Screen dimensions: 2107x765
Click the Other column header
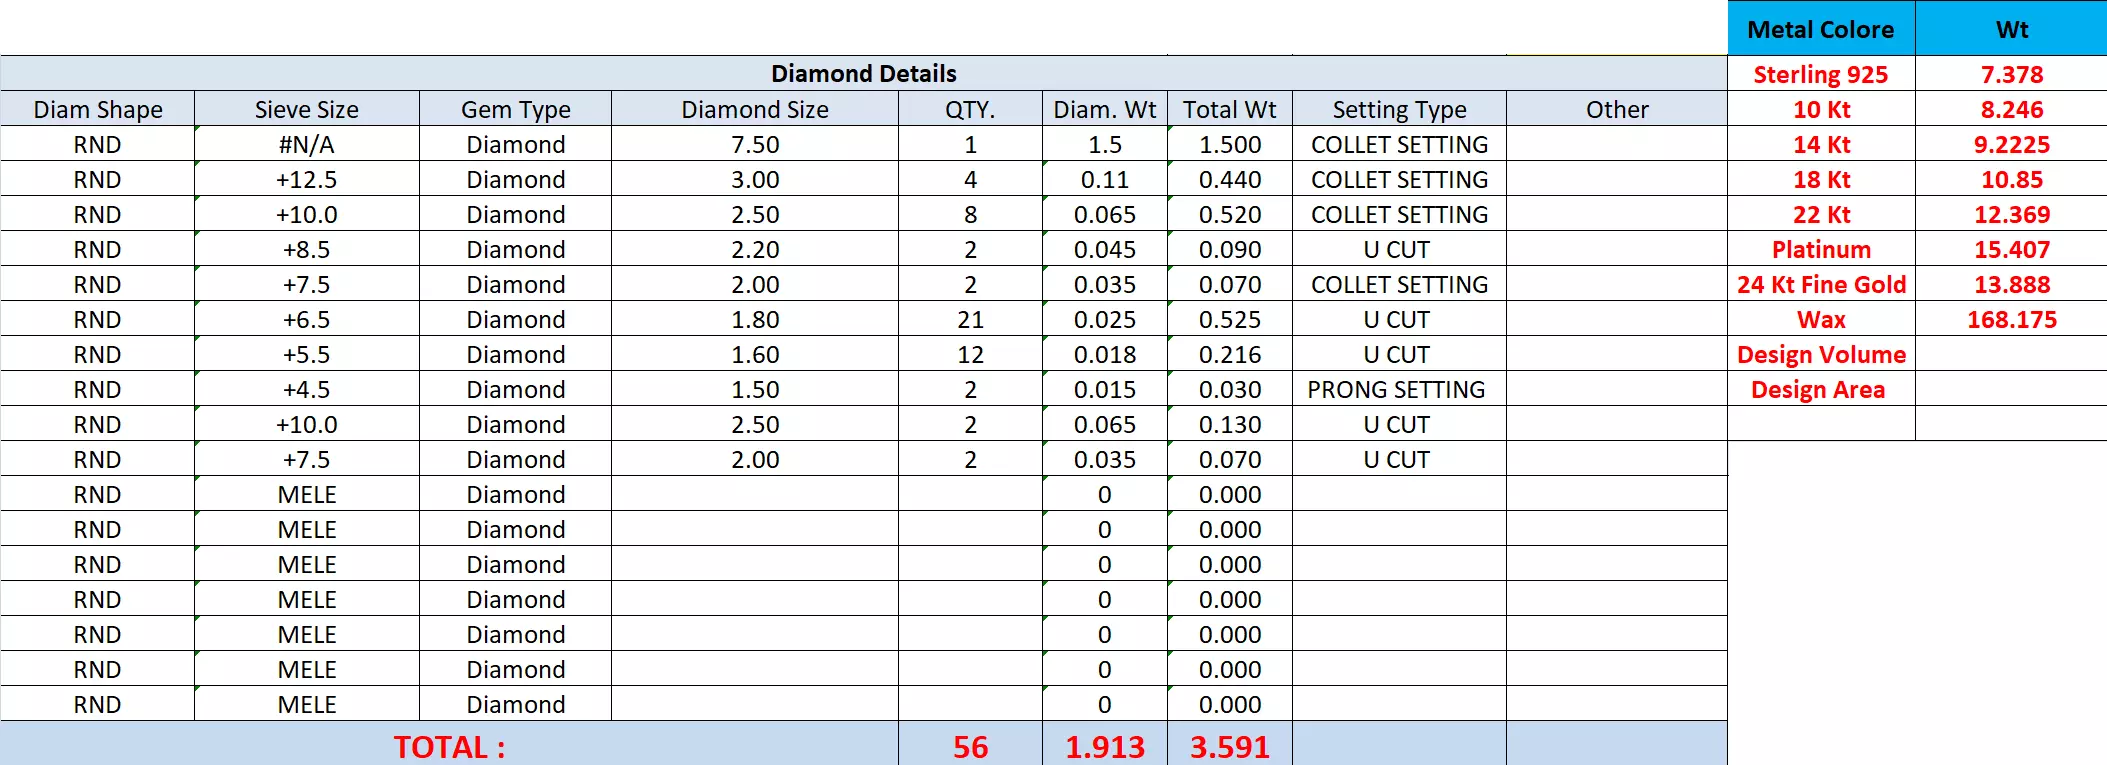pyautogui.click(x=1616, y=109)
